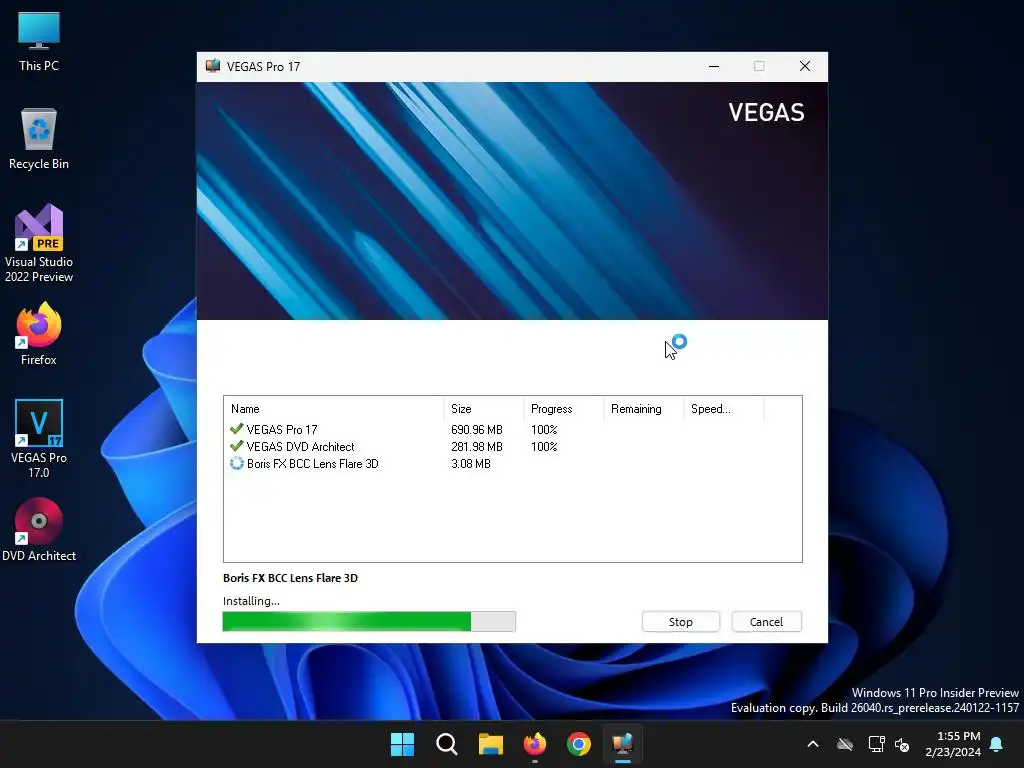1024x768 pixels.
Task: Sort the list by the Name column
Action: pos(334,409)
